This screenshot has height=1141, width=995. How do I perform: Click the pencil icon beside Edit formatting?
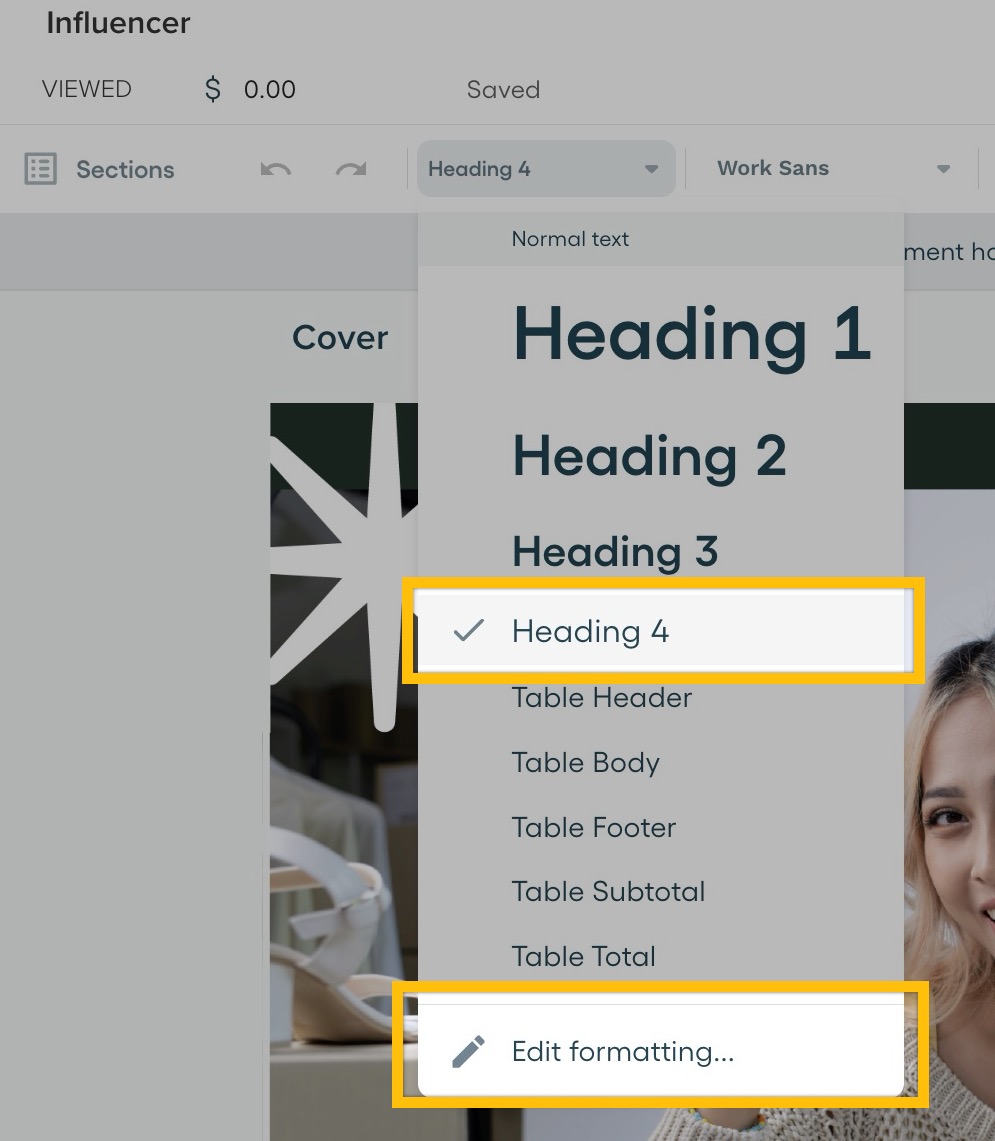click(x=468, y=1051)
